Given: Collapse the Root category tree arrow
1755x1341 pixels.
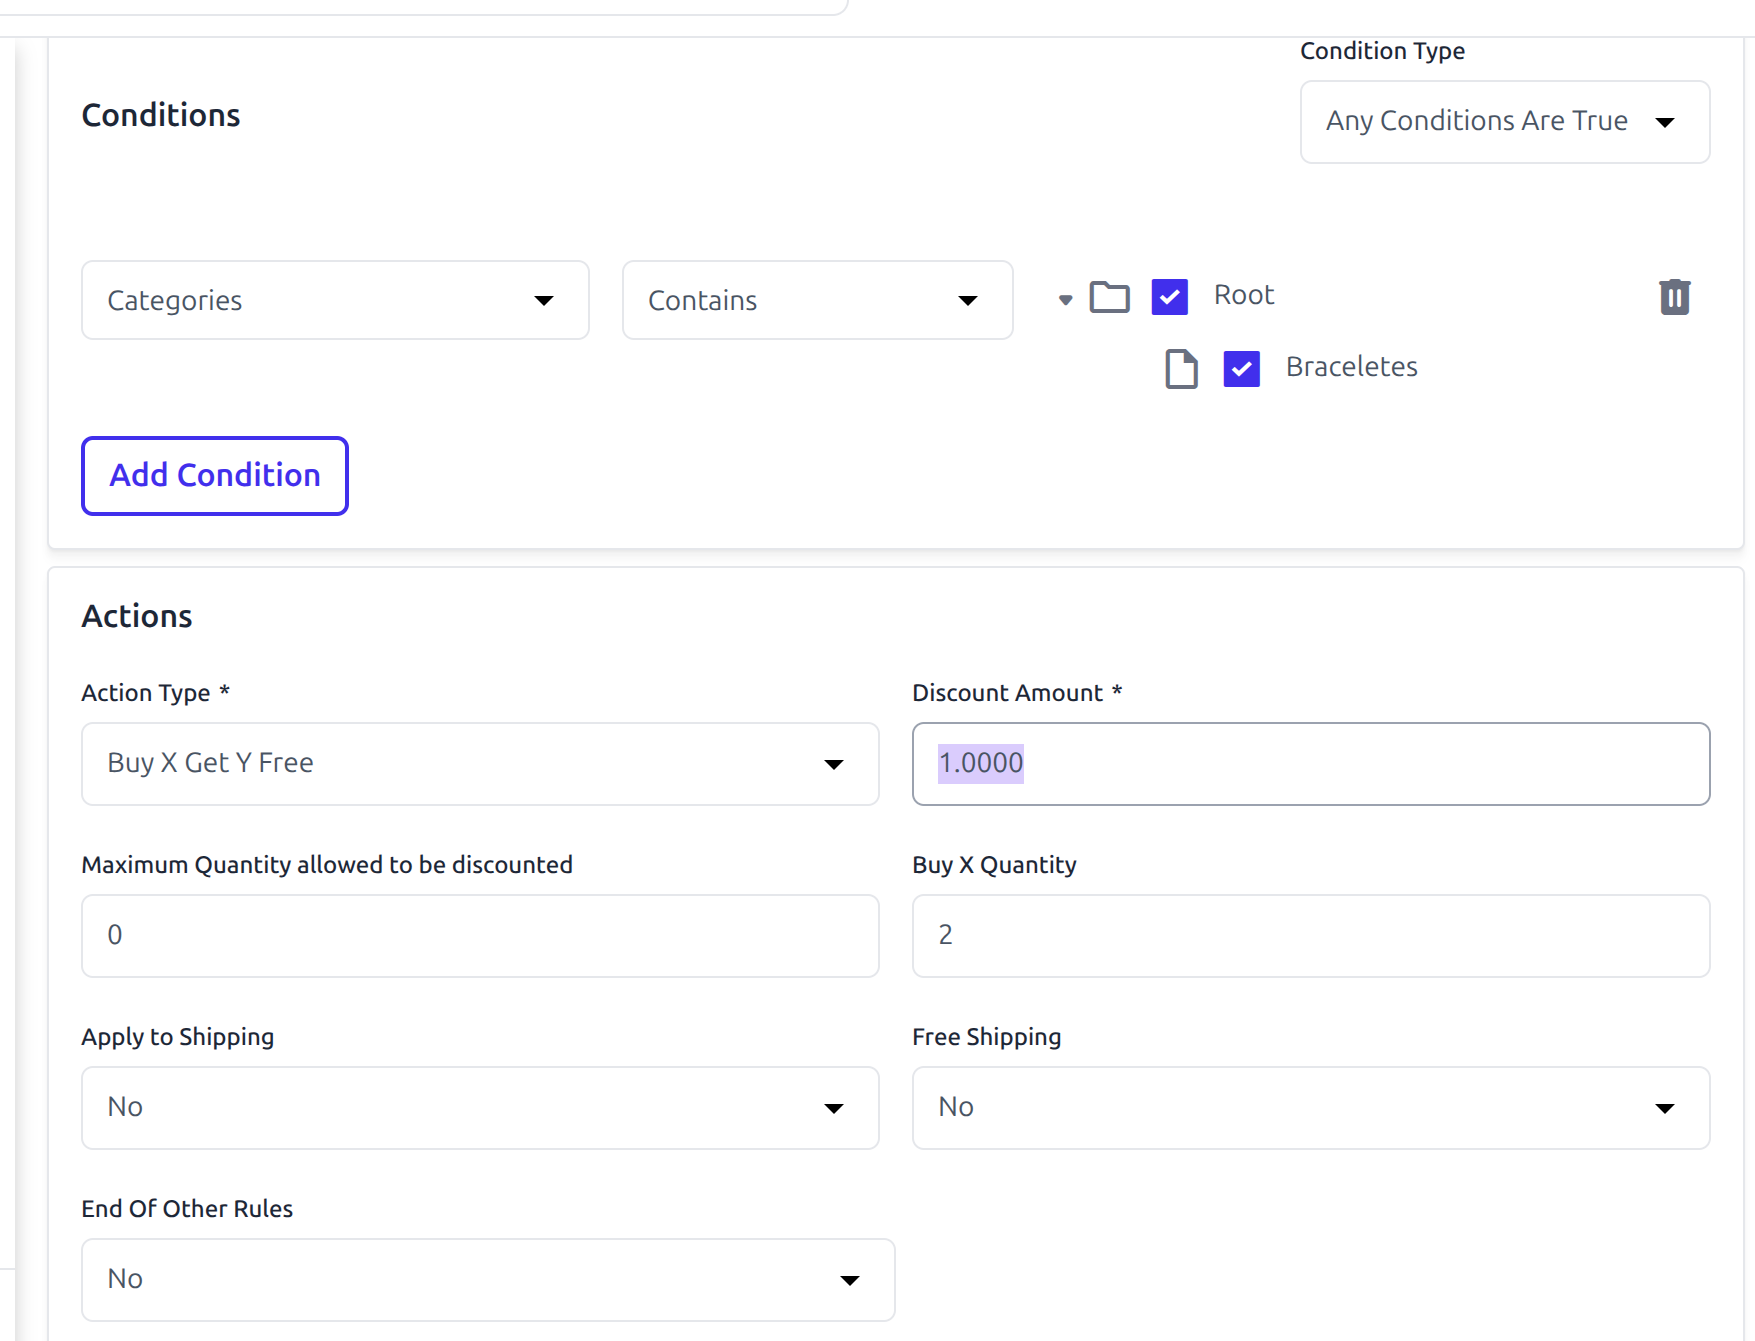Looking at the screenshot, I should [1065, 299].
